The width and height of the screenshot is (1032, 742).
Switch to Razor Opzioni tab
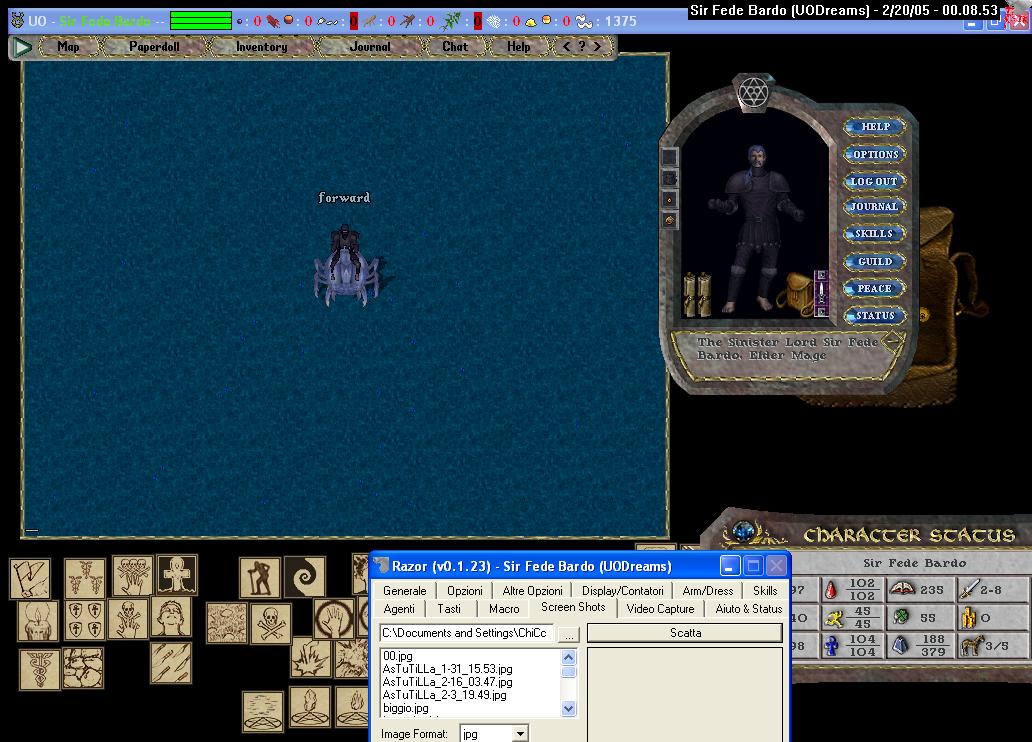465,591
